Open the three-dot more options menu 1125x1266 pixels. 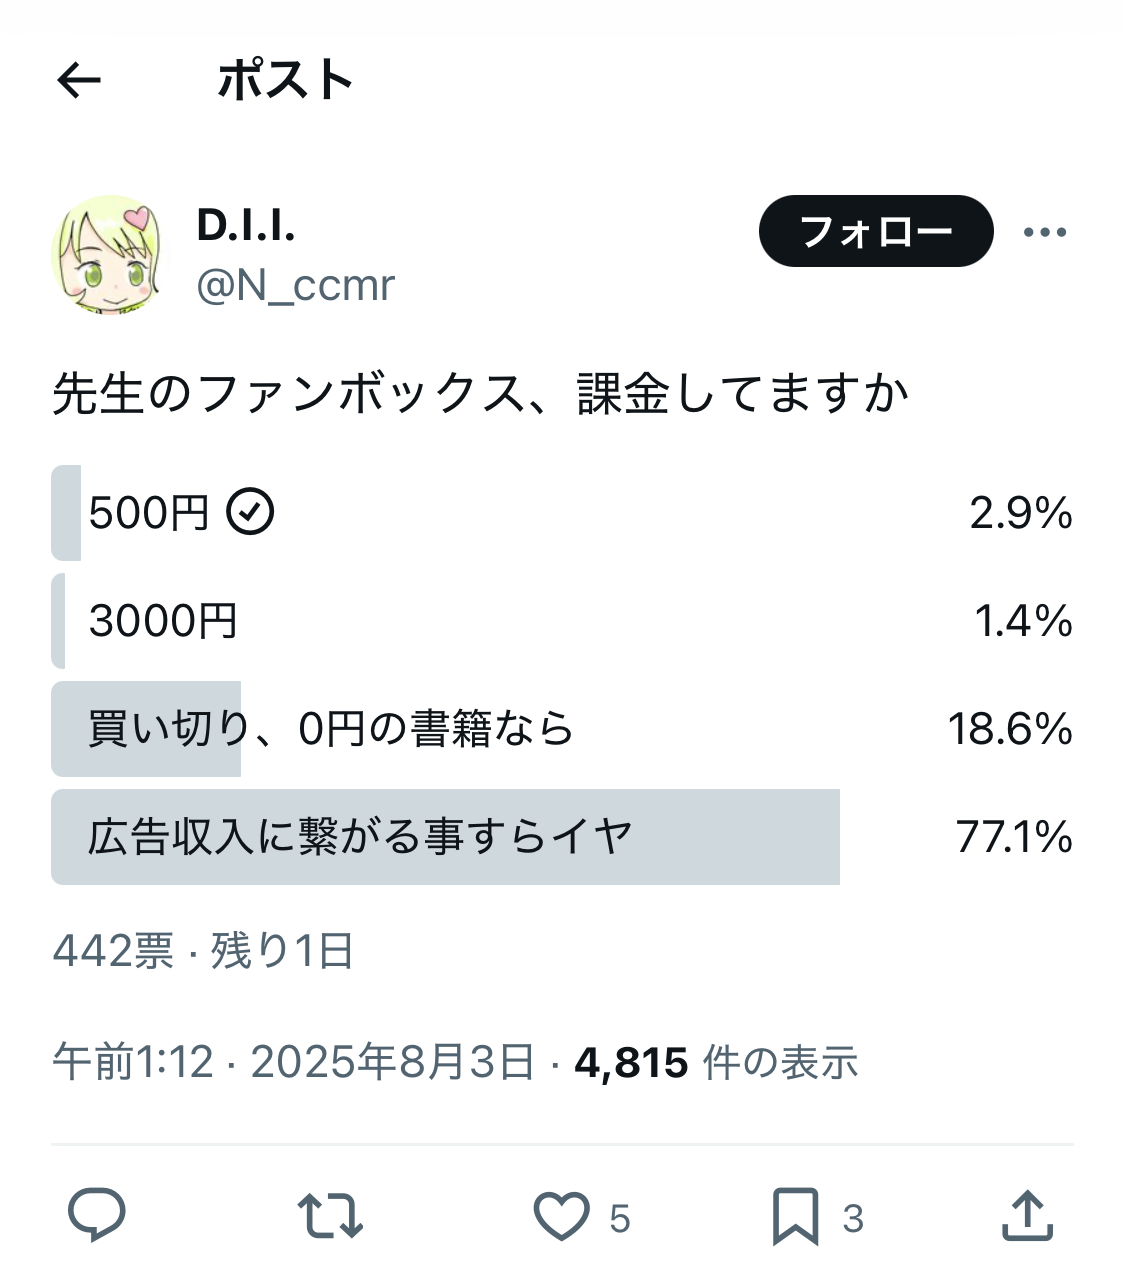coord(1045,232)
